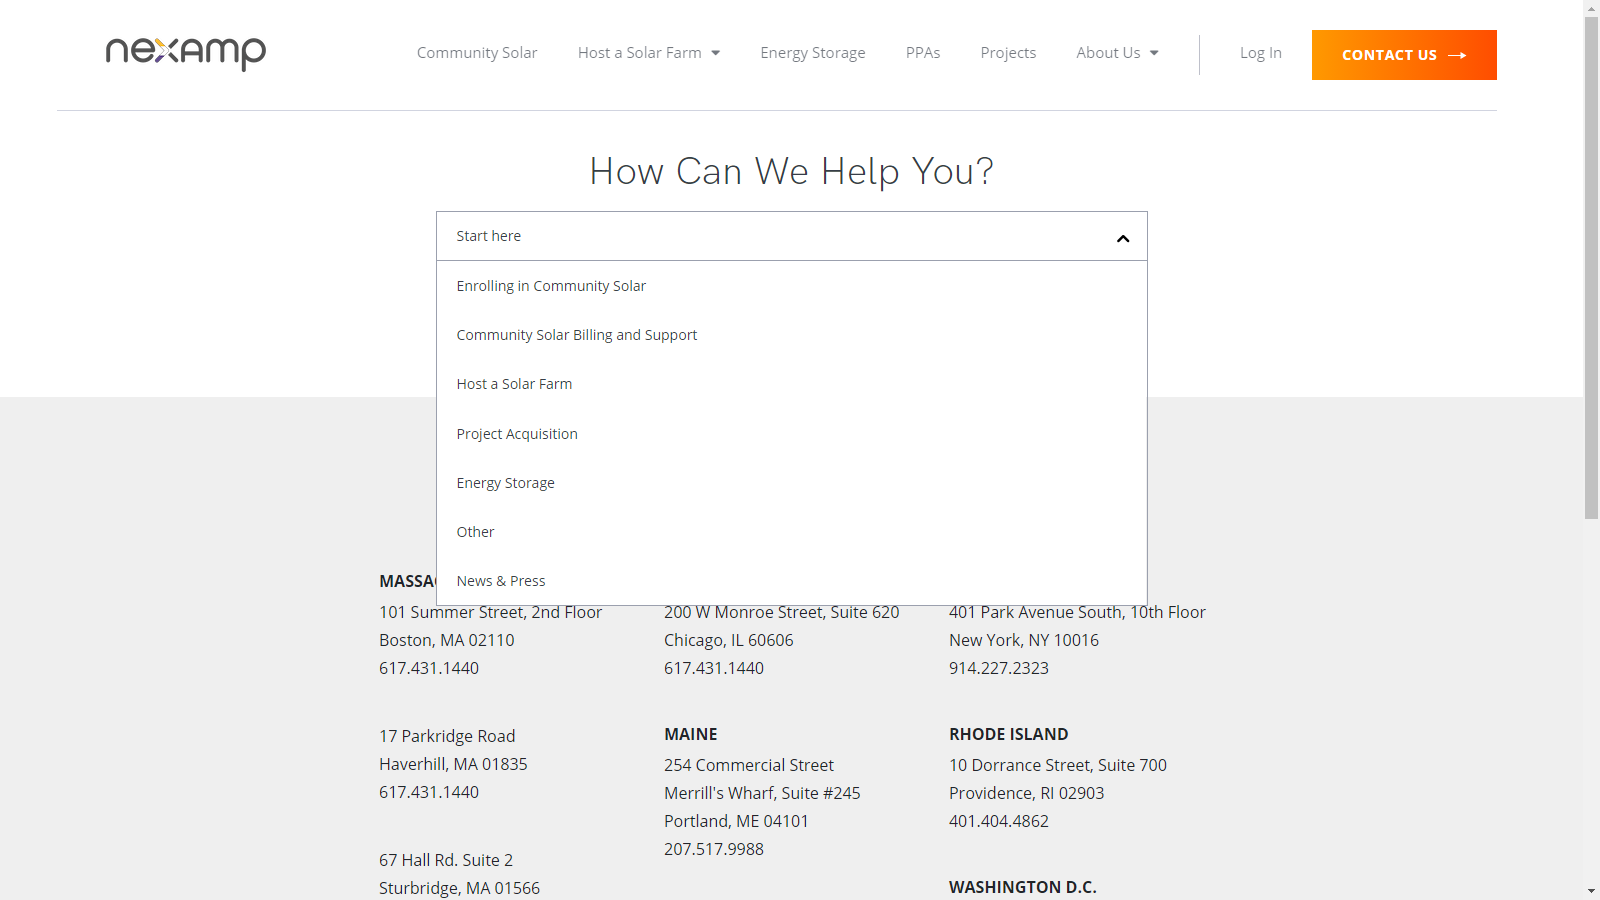Expand the Host a Solar Farm menu
The width and height of the screenshot is (1600, 900).
pyautogui.click(x=649, y=53)
